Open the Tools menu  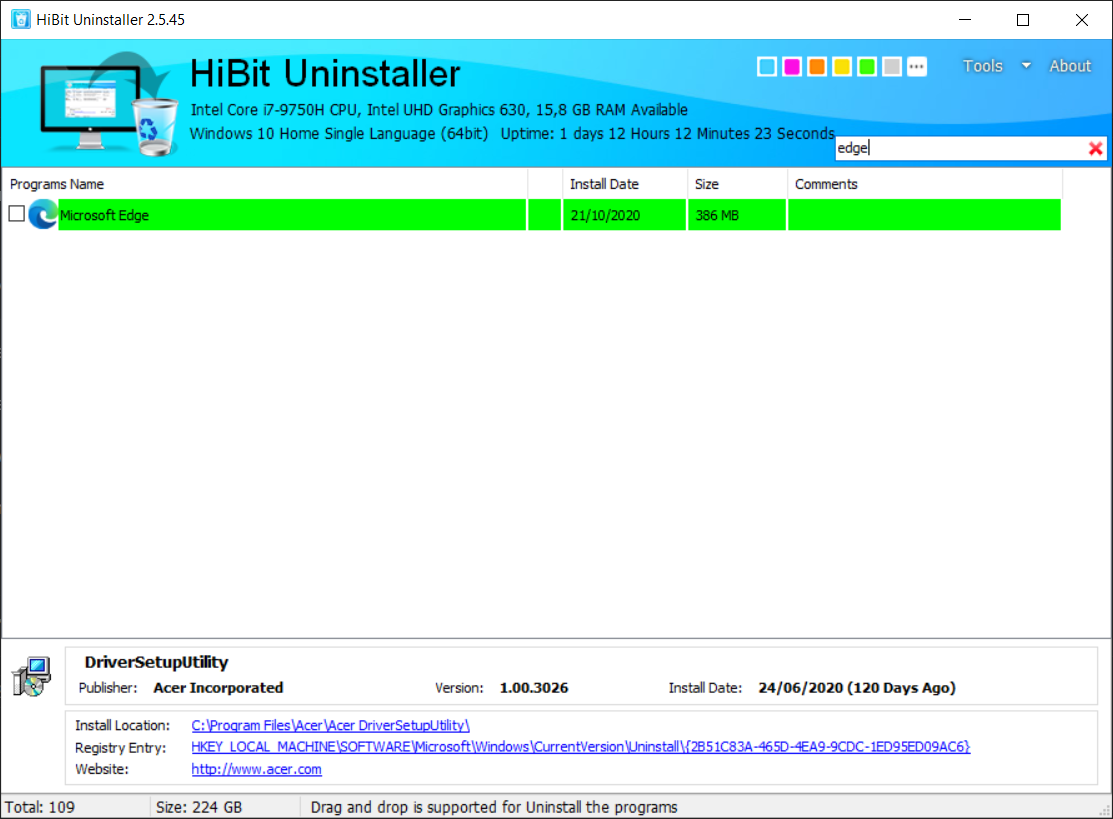click(982, 66)
